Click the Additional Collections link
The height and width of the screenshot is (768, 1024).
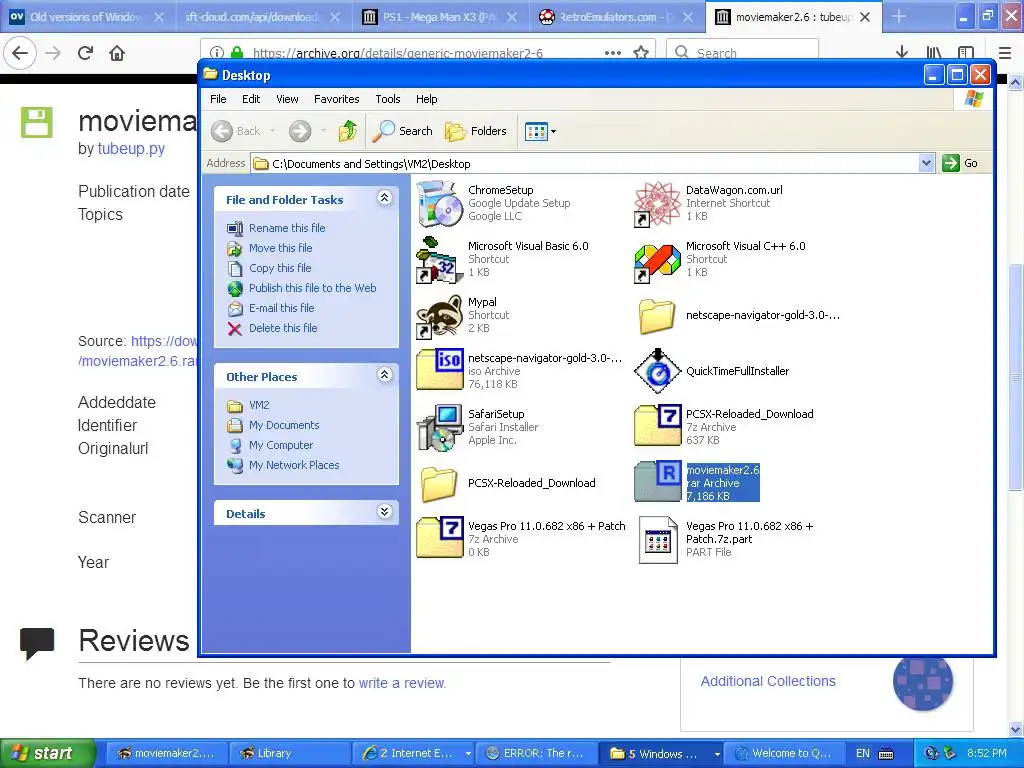[768, 681]
